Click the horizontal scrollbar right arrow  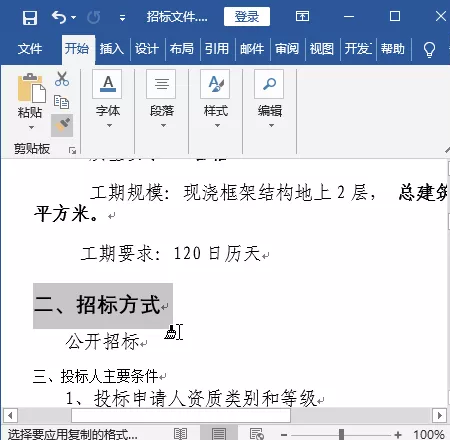click(x=439, y=415)
